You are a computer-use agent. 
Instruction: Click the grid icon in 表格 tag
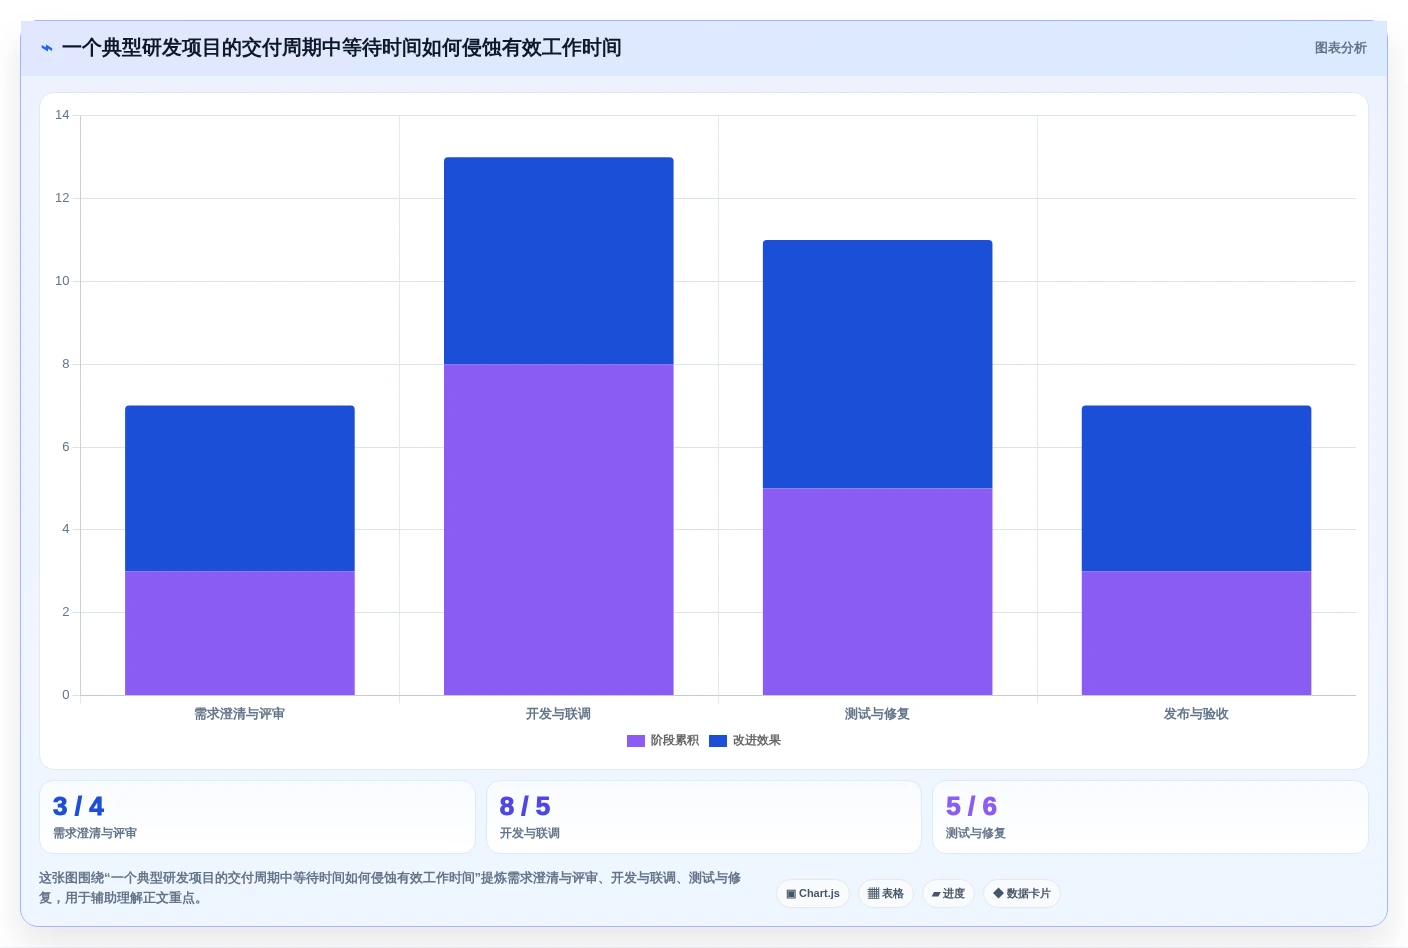click(x=873, y=894)
